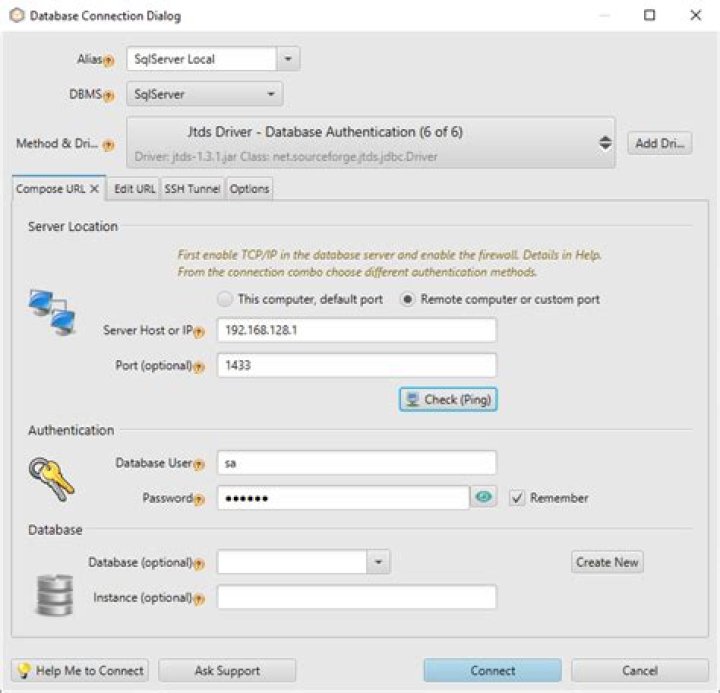Open the Alias dropdown arrow
This screenshot has width=720, height=693.
point(288,59)
